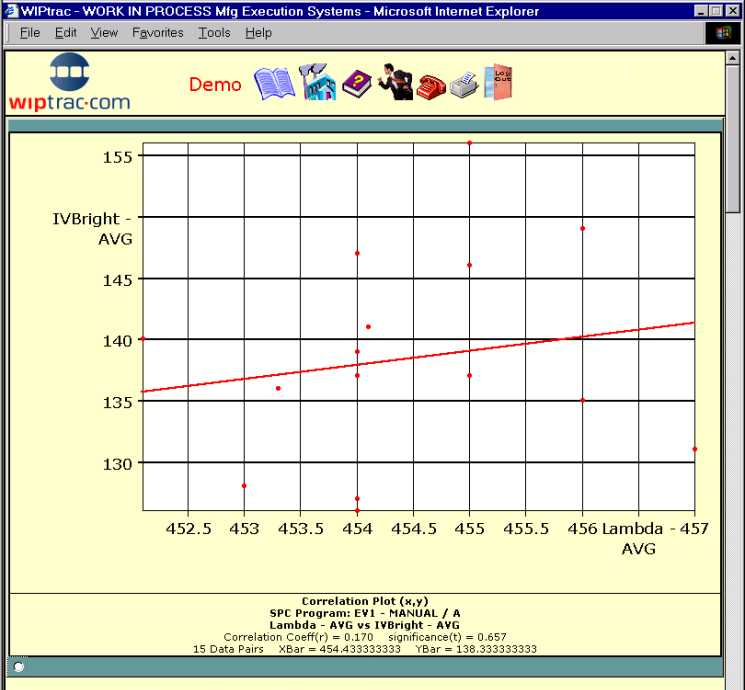
Task: Click the Log Out door icon
Action: tap(497, 82)
